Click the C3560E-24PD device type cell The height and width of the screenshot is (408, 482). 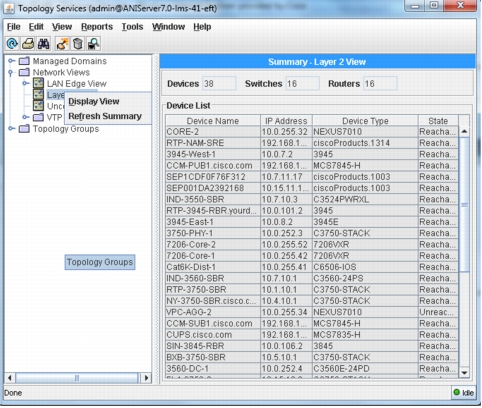pos(365,368)
